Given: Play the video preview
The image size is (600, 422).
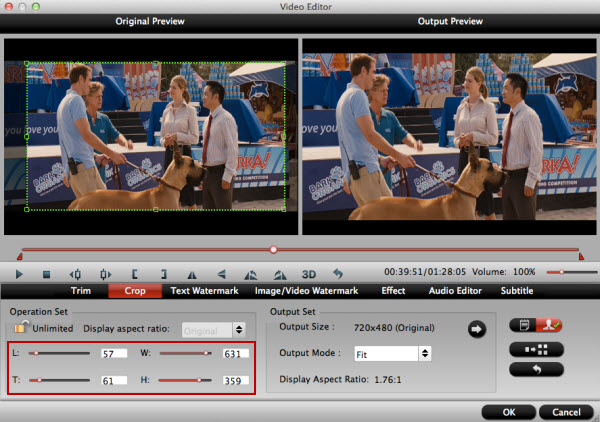Looking at the screenshot, I should (x=19, y=274).
